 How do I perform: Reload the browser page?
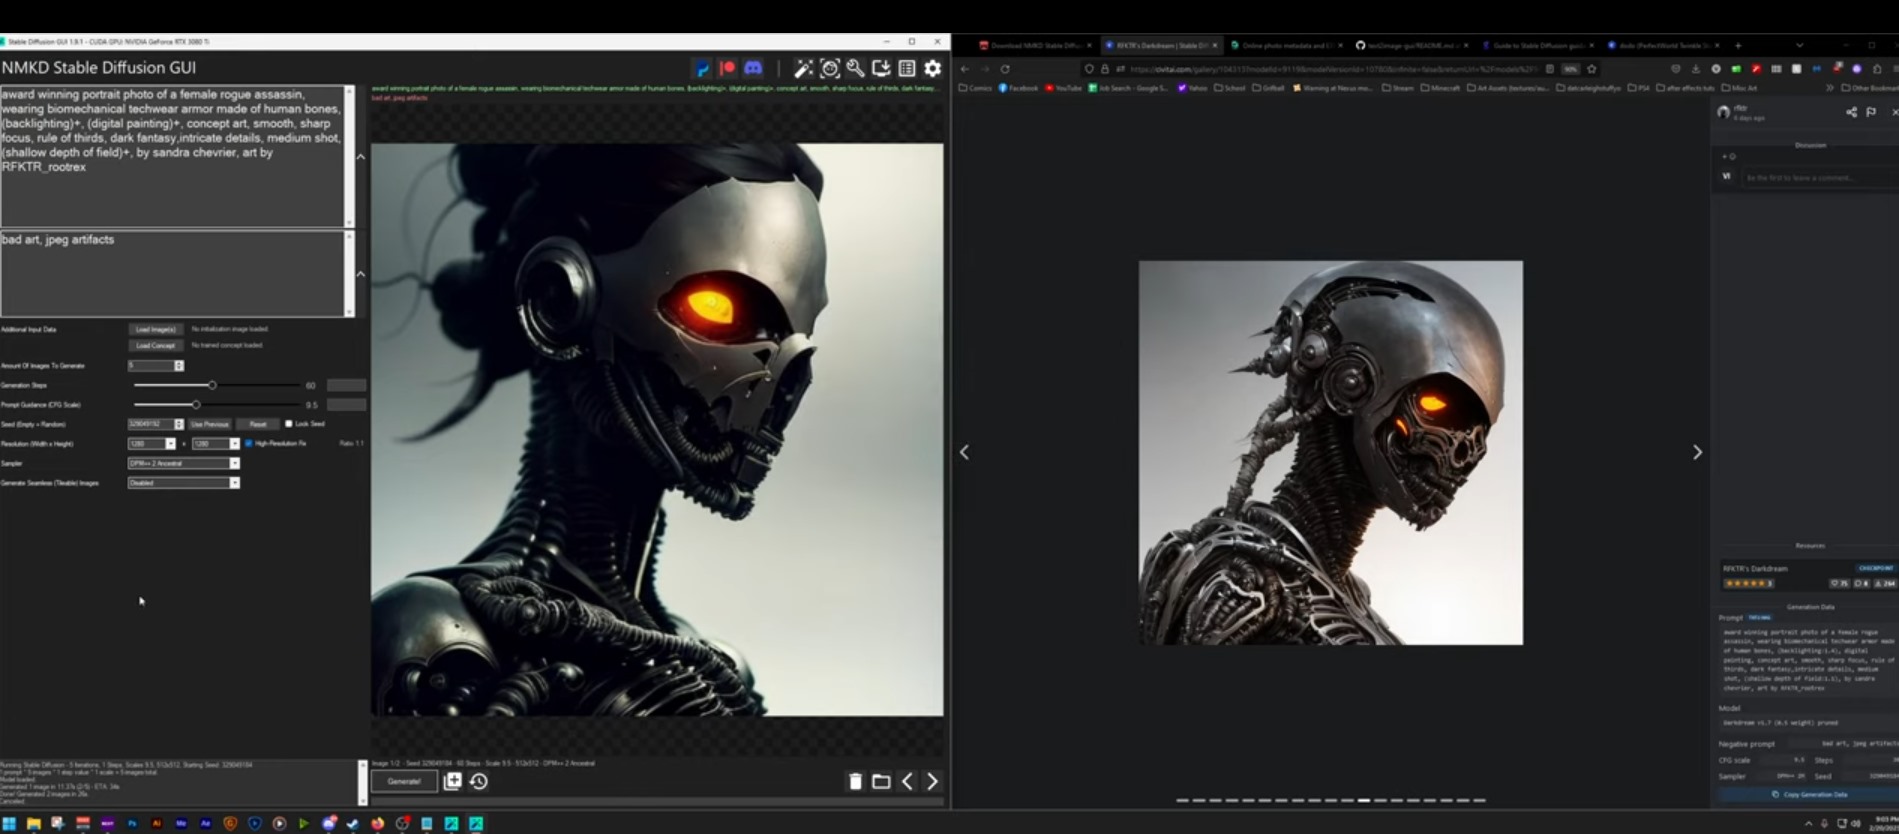(1005, 69)
